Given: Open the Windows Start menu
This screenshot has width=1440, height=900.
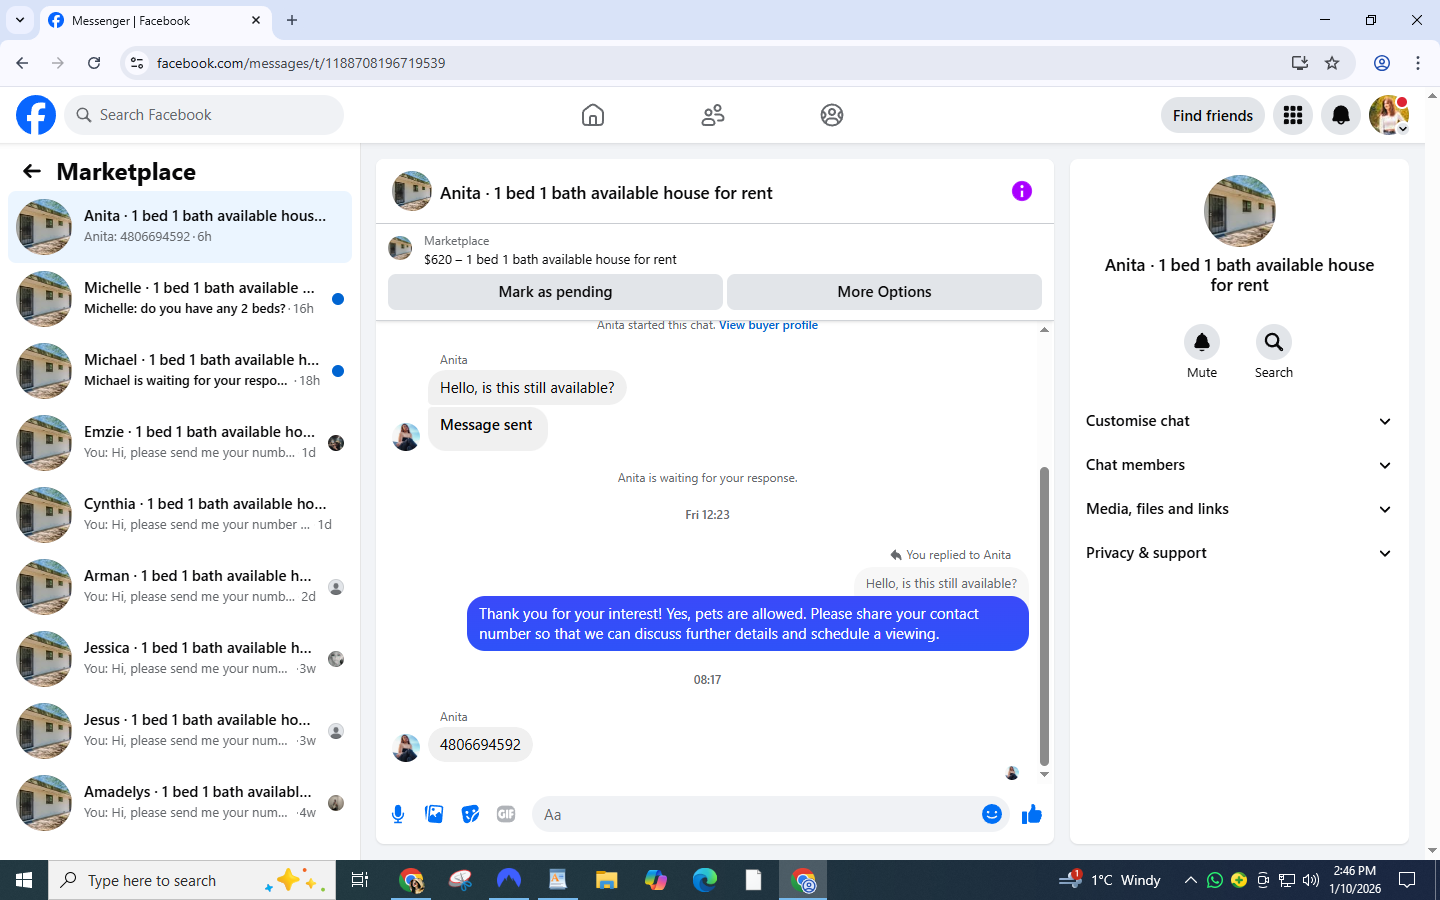Looking at the screenshot, I should pyautogui.click(x=24, y=880).
